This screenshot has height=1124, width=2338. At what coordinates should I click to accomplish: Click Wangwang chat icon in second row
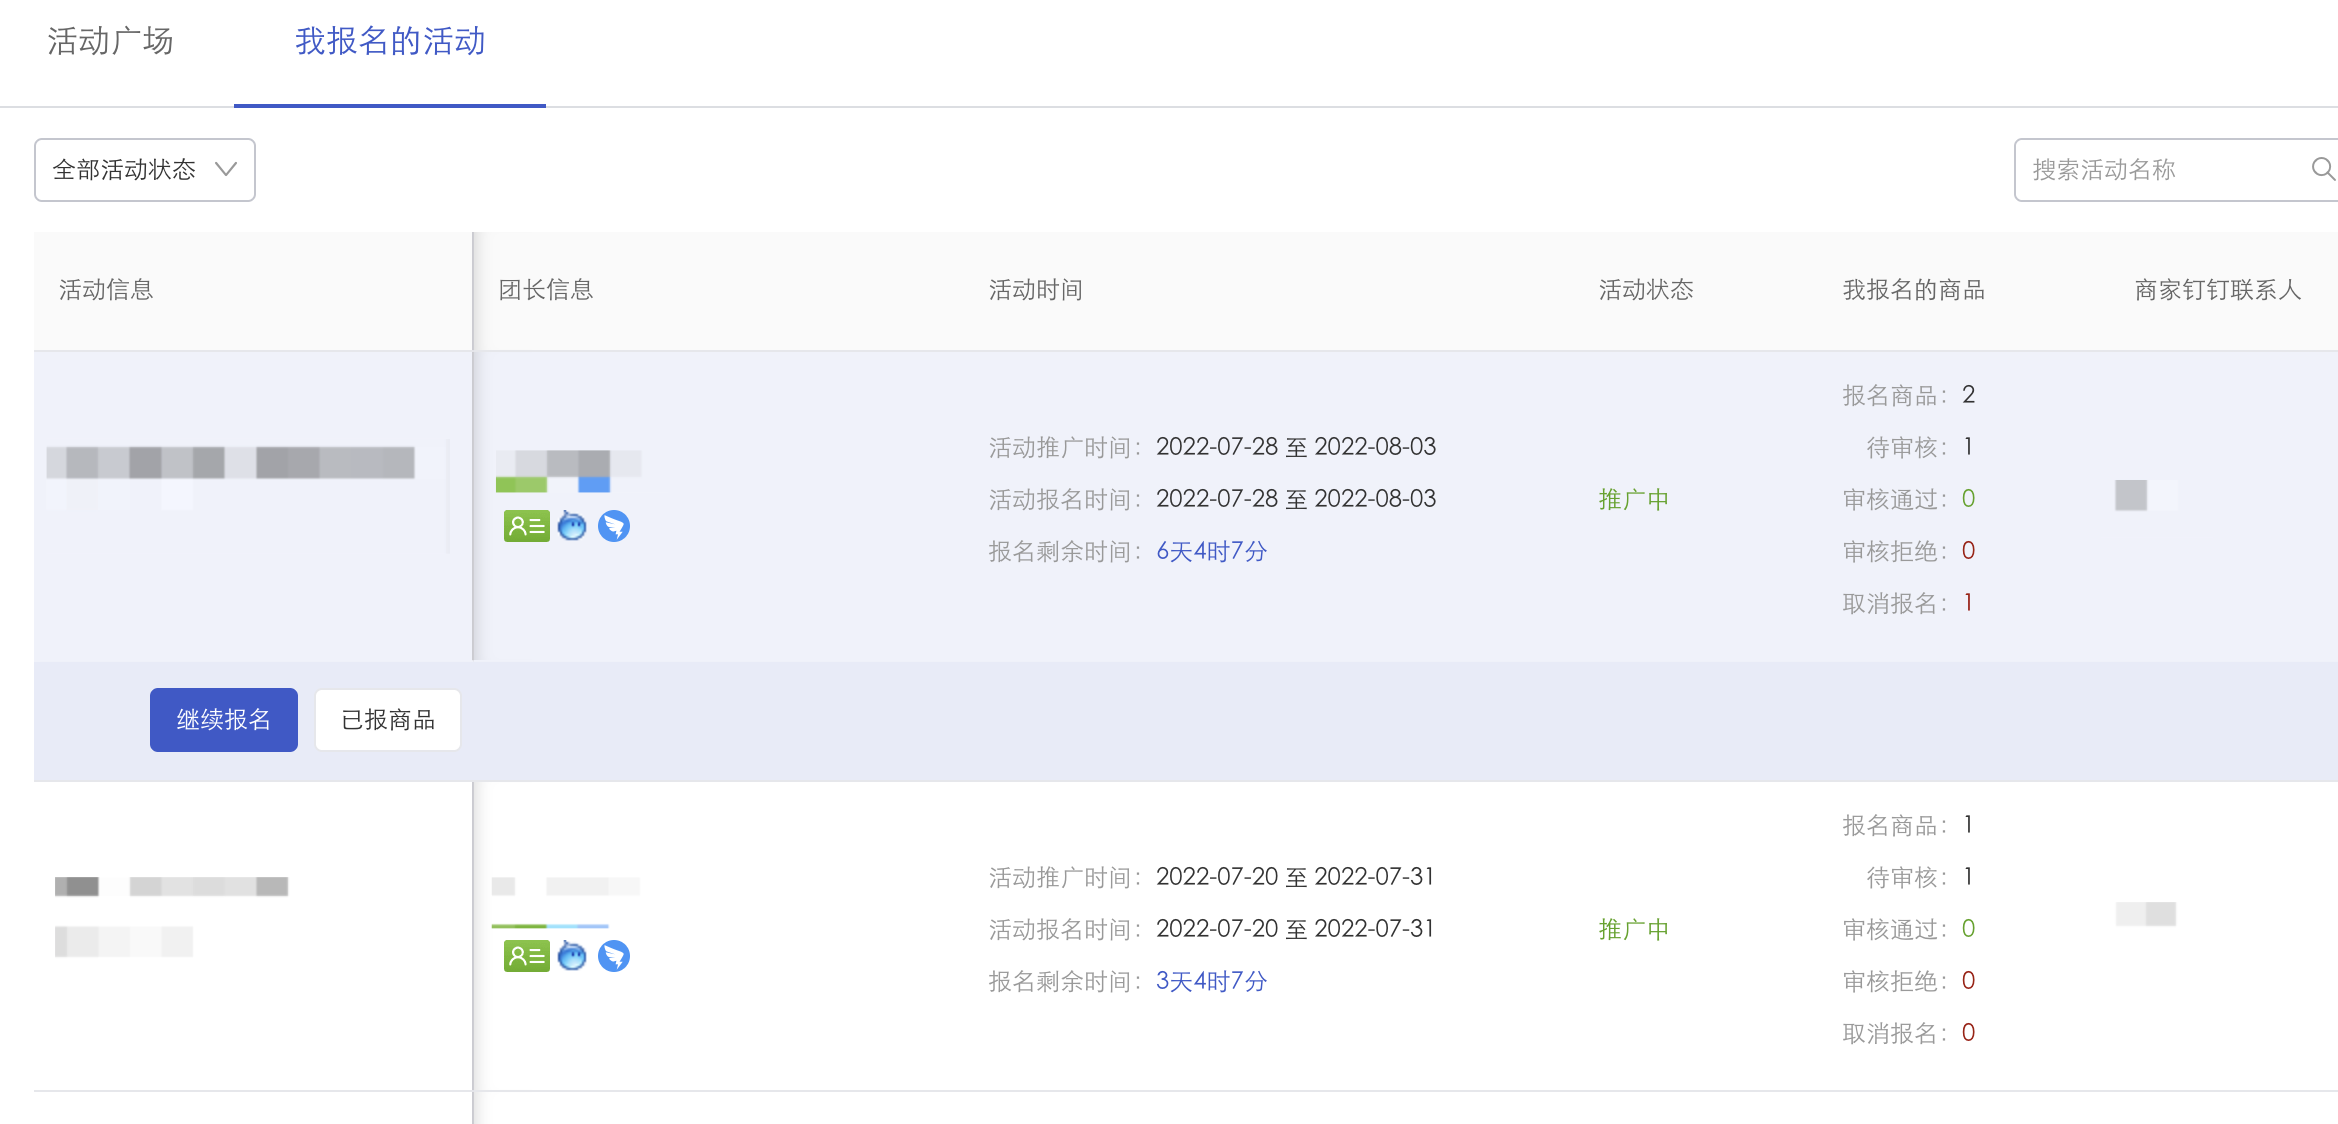coord(572,955)
